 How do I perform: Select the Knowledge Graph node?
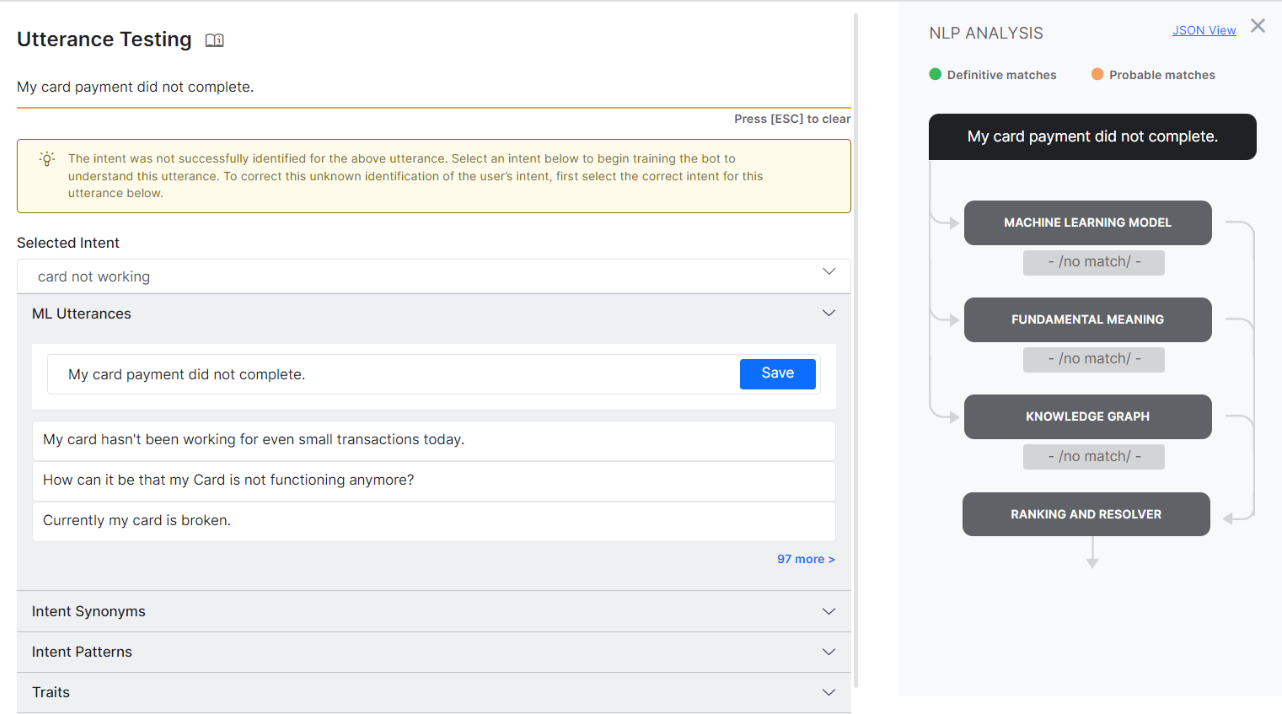click(1087, 417)
